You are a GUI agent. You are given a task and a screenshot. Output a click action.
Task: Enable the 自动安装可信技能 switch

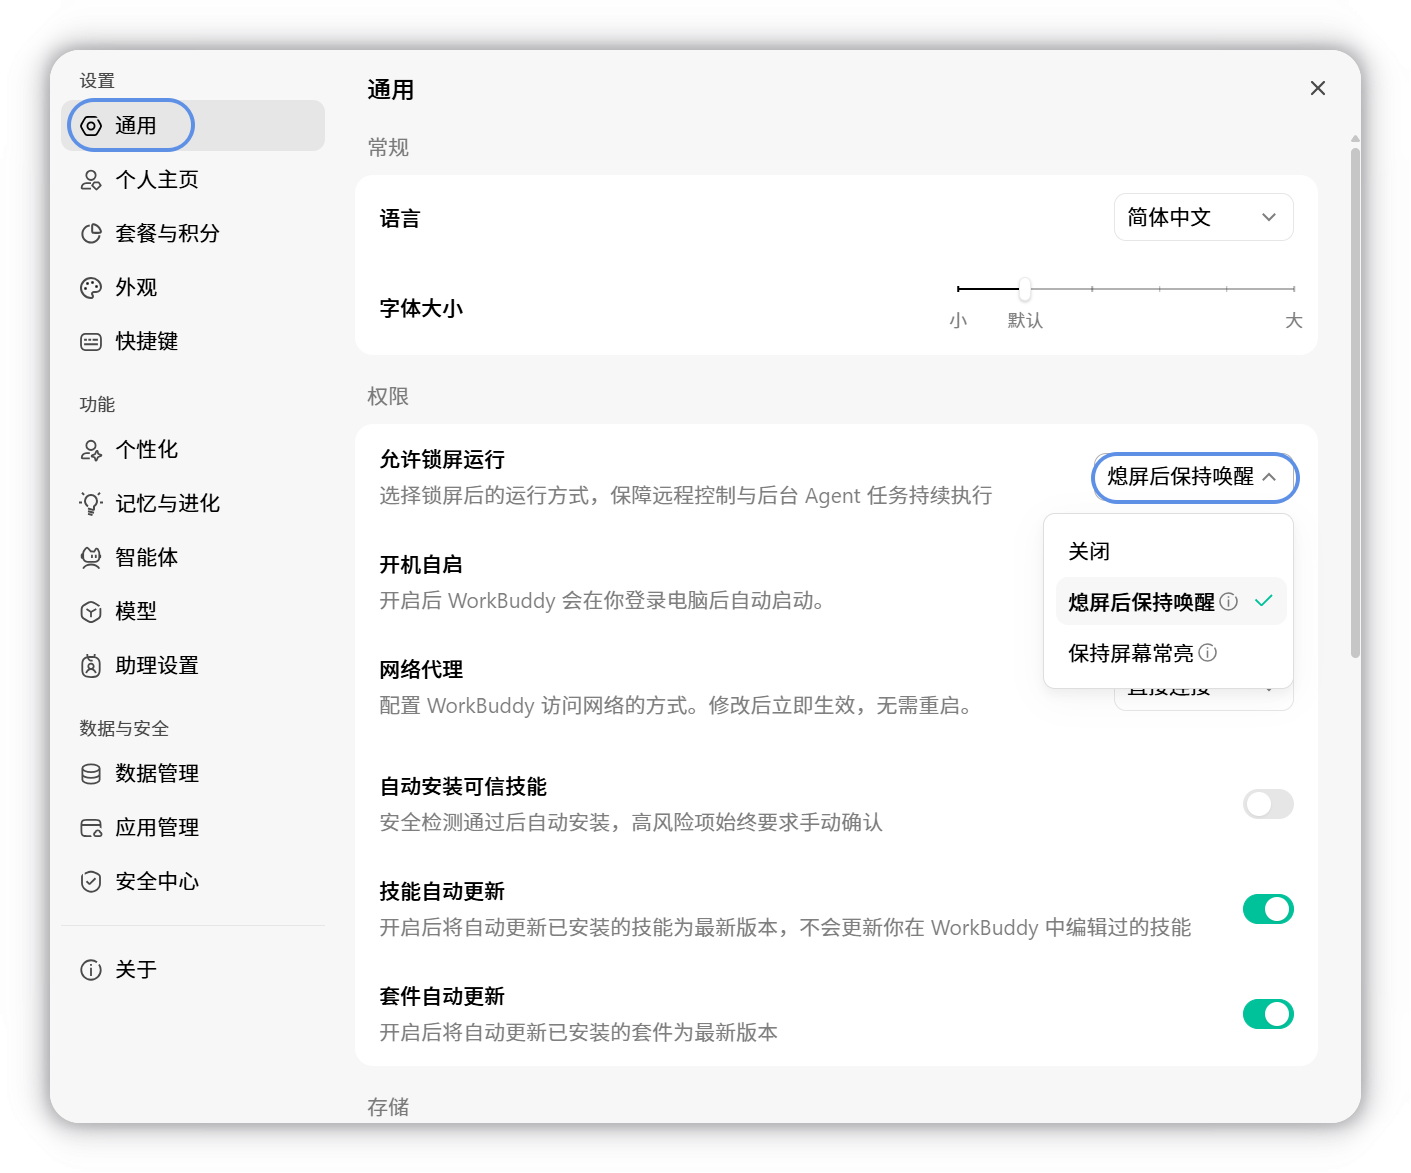point(1268,804)
